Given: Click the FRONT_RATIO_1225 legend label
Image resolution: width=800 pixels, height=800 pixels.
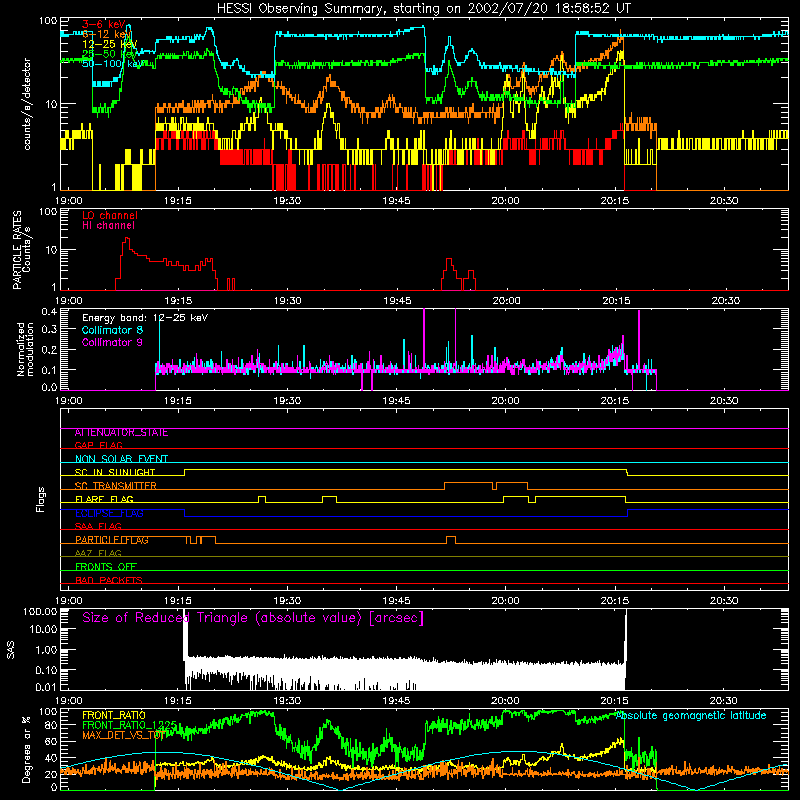Looking at the screenshot, I should click(129, 725).
